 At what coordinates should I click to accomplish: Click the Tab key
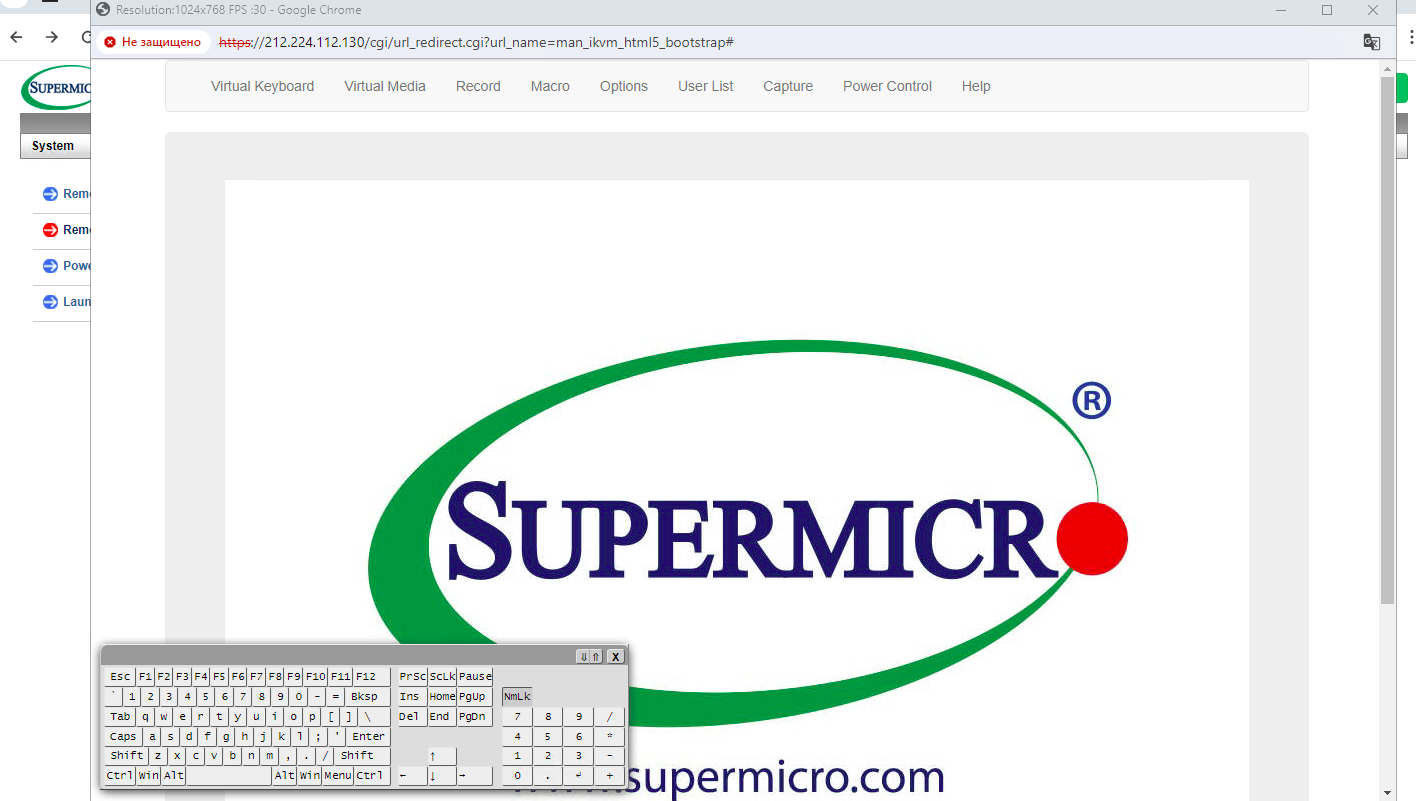click(120, 717)
